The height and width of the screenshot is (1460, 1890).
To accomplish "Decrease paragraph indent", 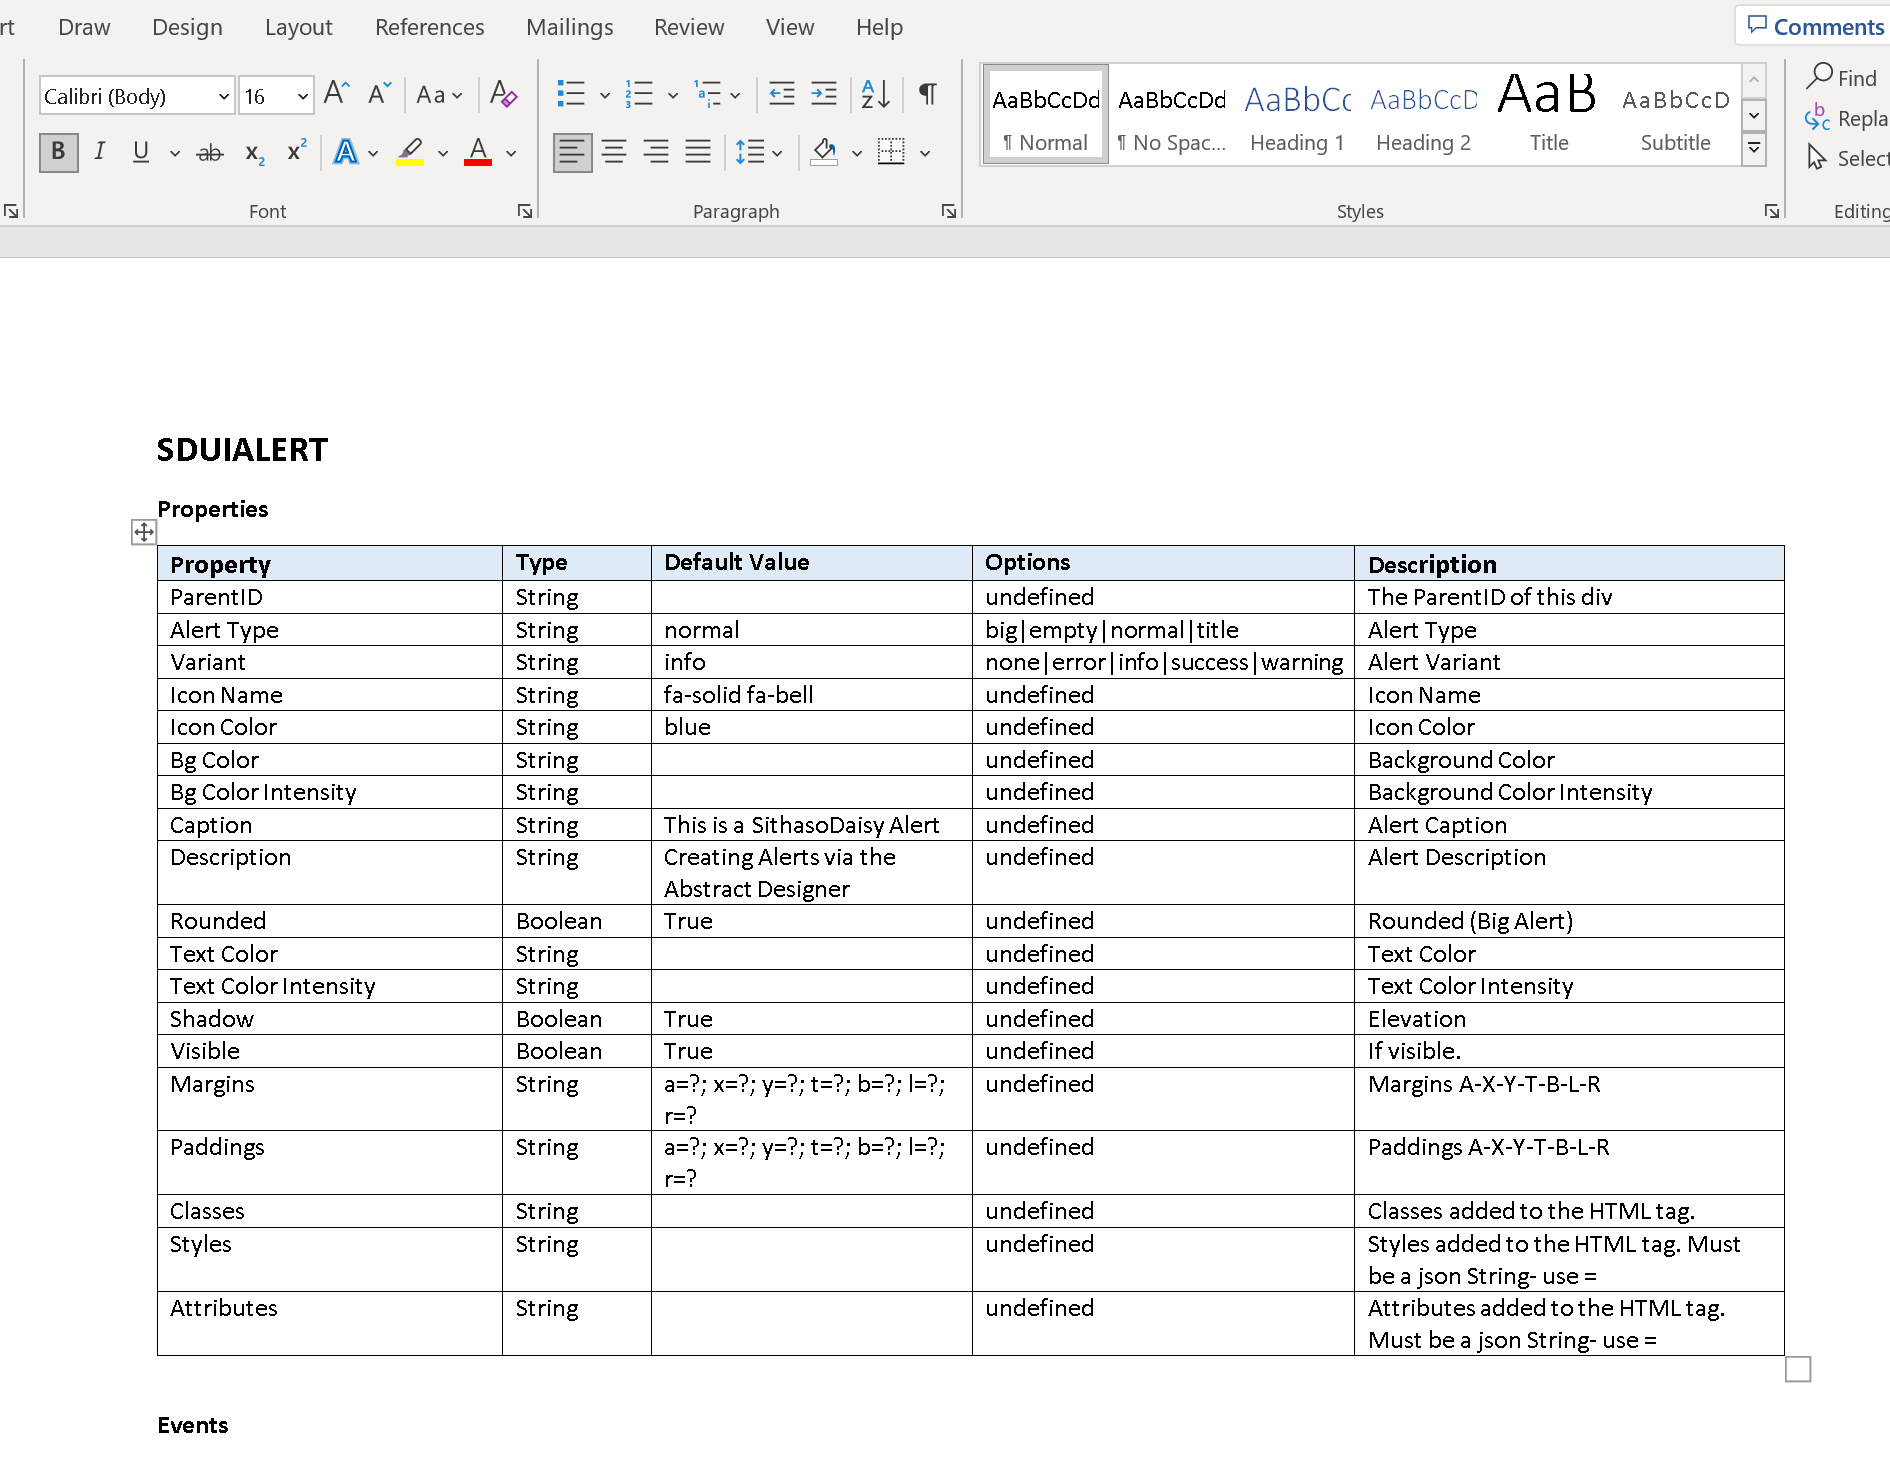I will [x=782, y=95].
